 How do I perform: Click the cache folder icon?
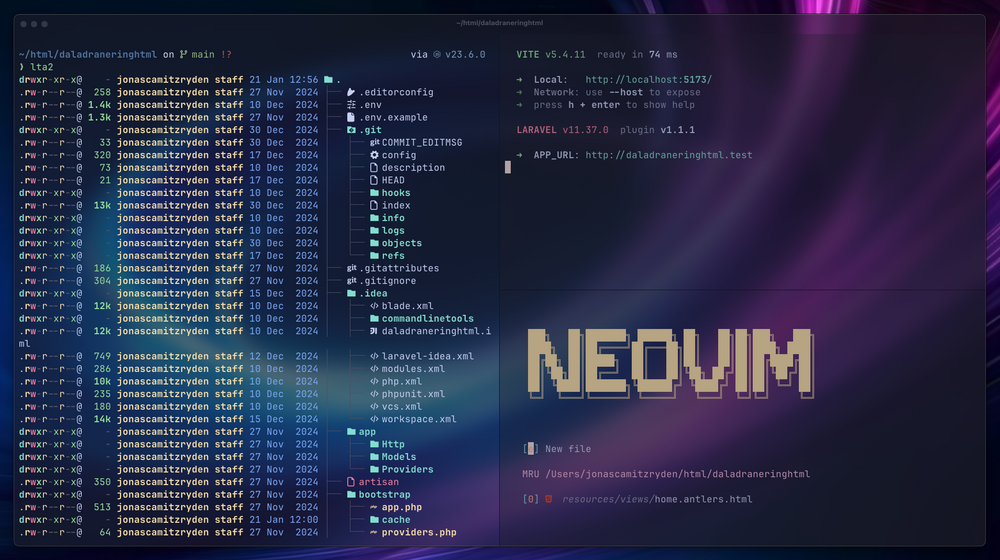coord(374,520)
